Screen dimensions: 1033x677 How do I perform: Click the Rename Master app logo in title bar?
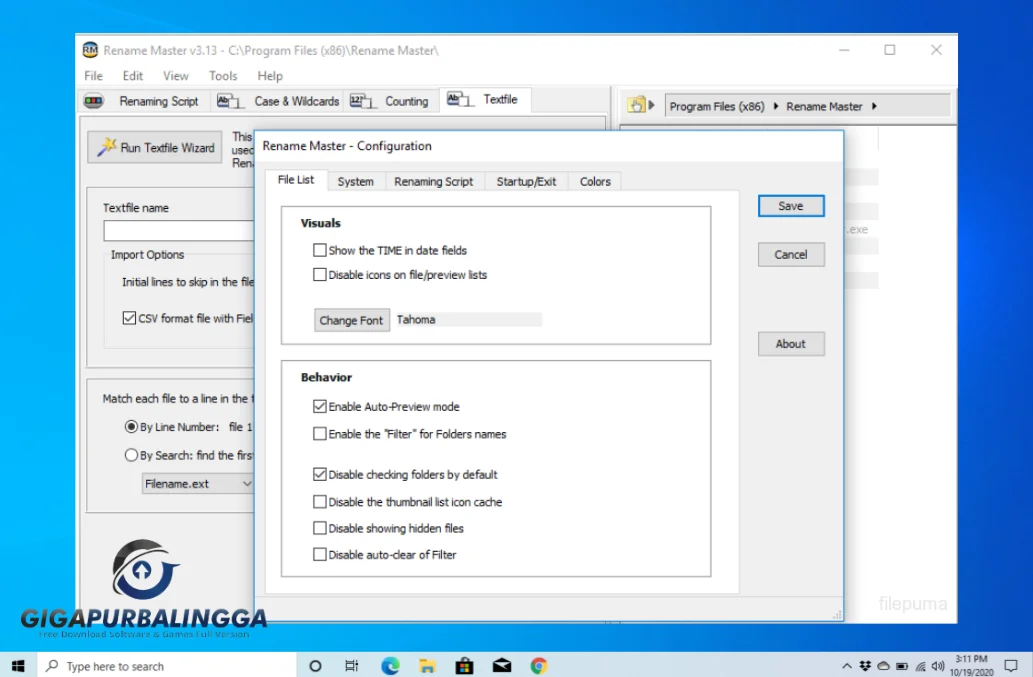point(90,50)
